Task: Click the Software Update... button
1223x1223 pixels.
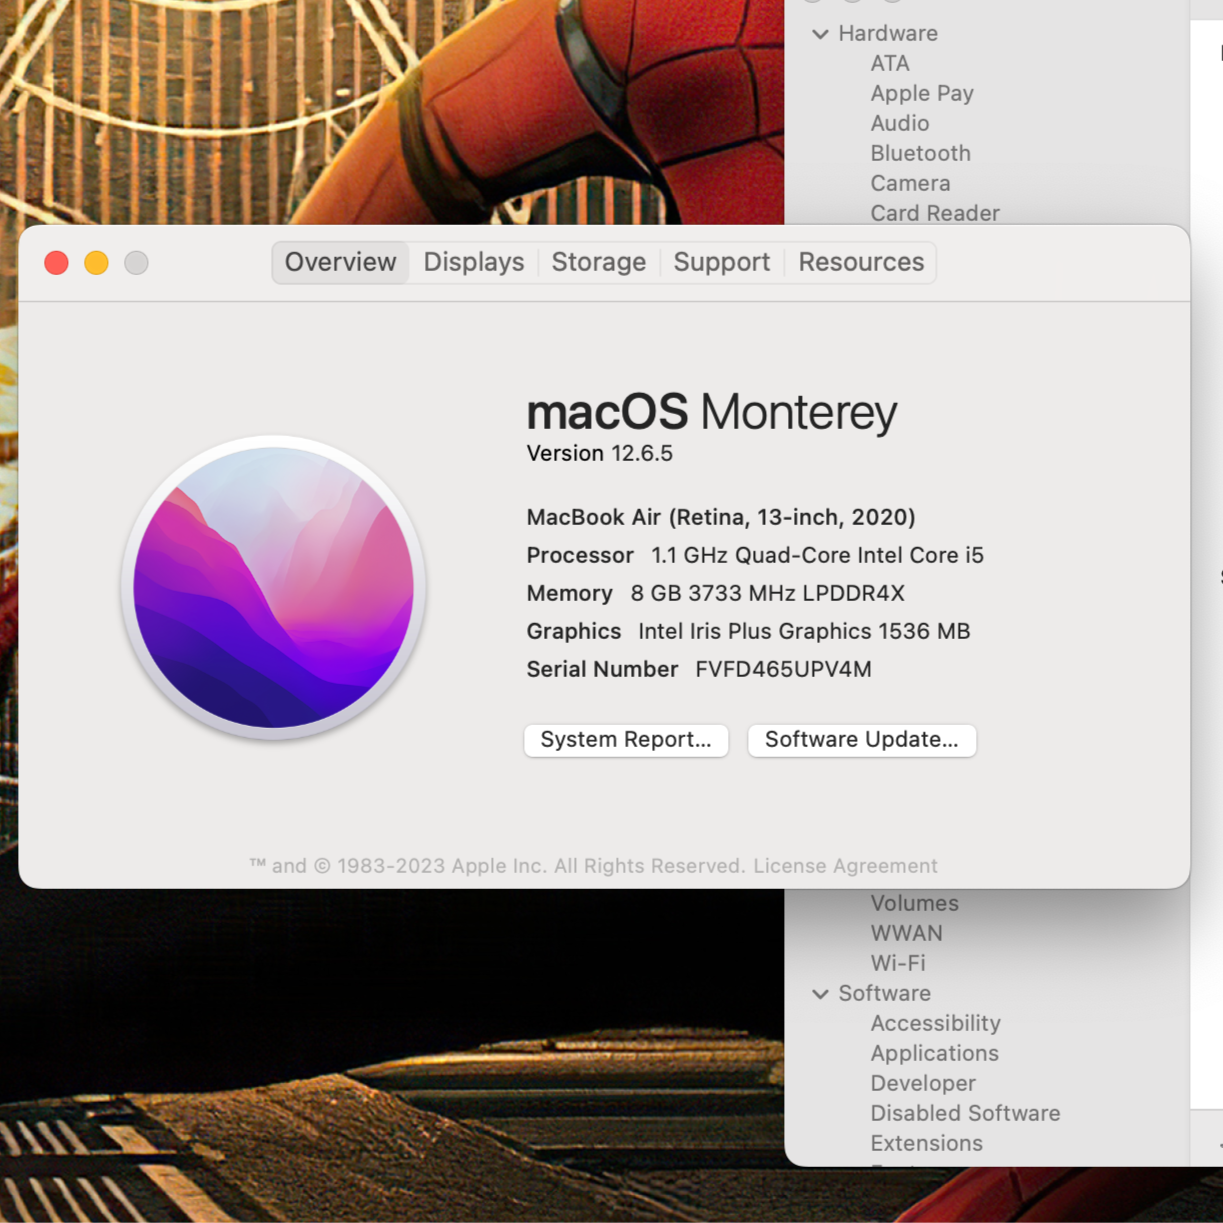Action: 862,740
